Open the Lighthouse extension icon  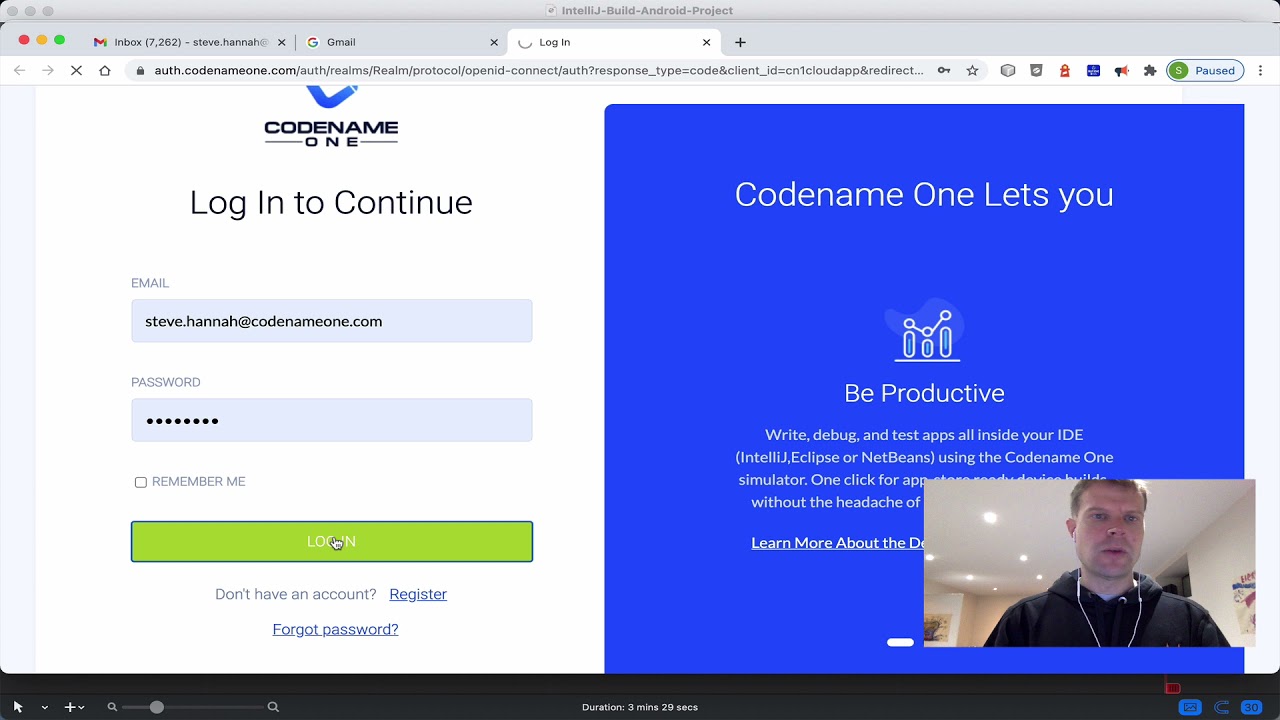click(x=1065, y=71)
